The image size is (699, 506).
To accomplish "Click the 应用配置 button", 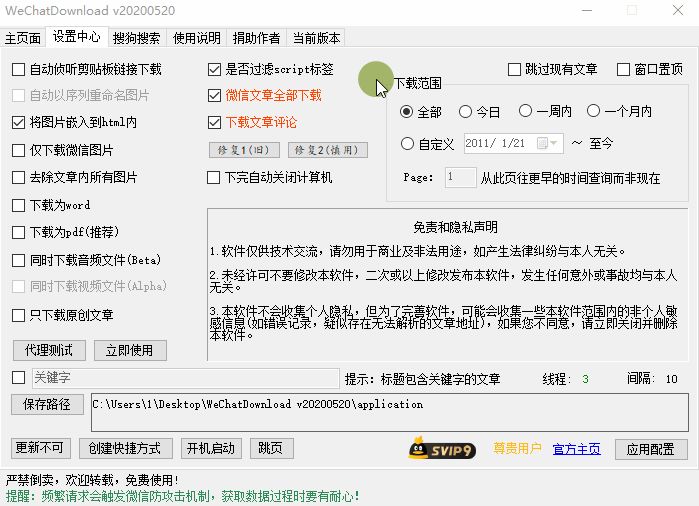I will [651, 449].
